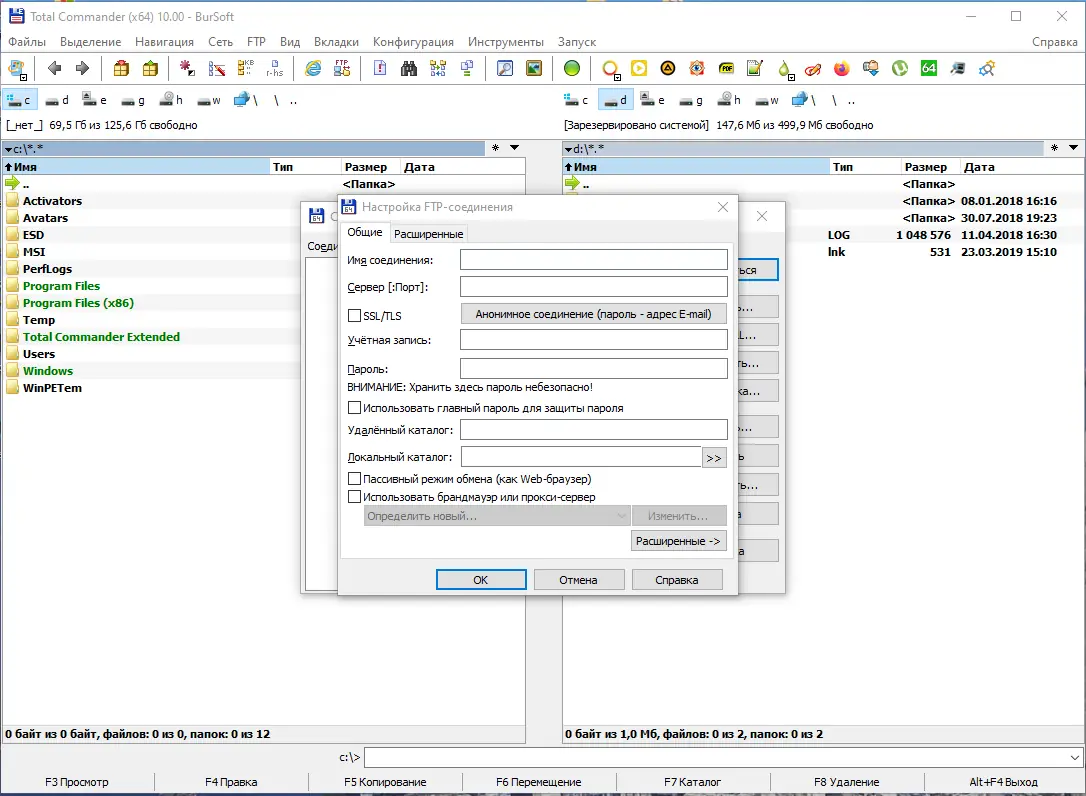Switch to the Расширенные tab
Image resolution: width=1086 pixels, height=796 pixels.
[x=428, y=234]
